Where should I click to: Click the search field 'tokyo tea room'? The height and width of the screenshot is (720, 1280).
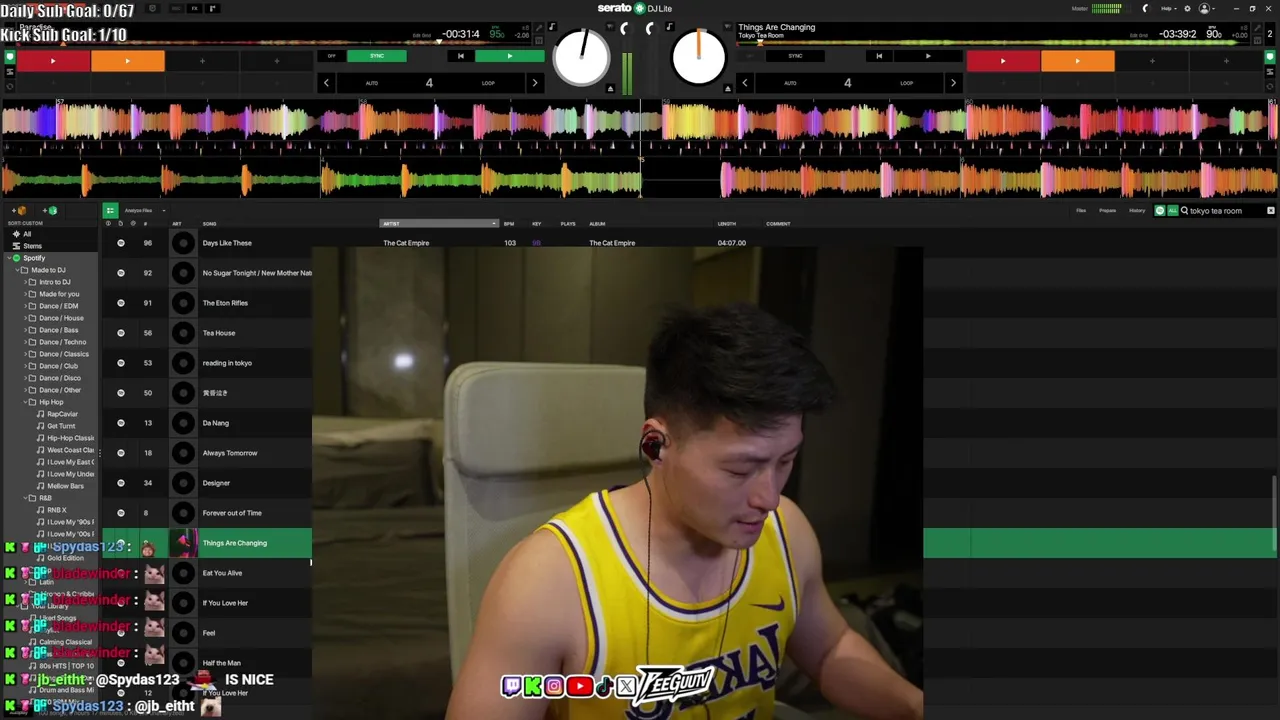pyautogui.click(x=1221, y=211)
